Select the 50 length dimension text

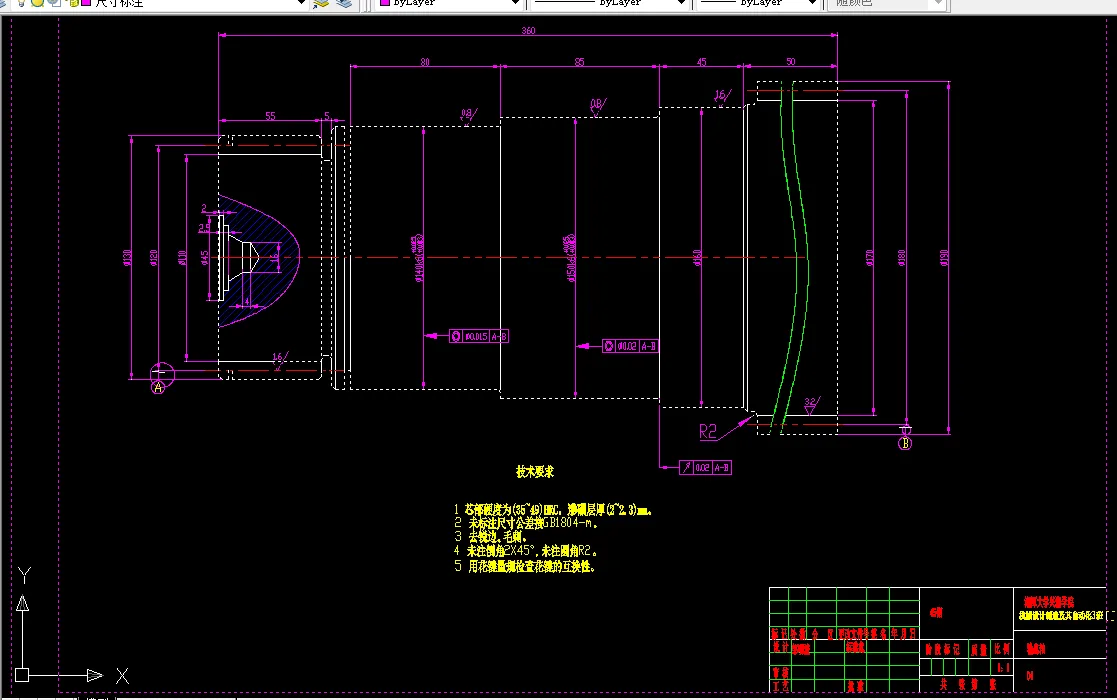(791, 62)
